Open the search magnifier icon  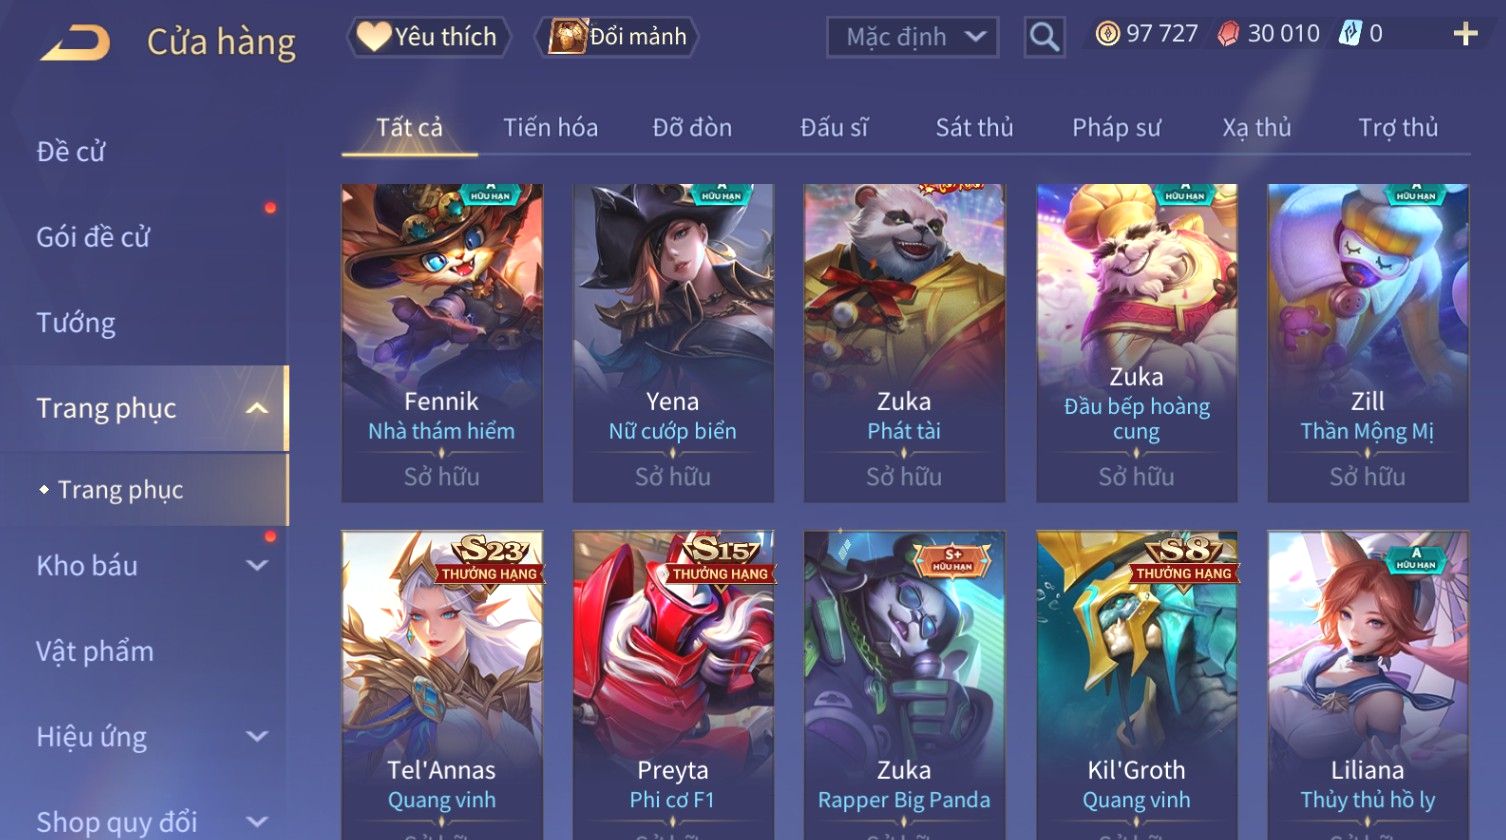(x=1044, y=37)
